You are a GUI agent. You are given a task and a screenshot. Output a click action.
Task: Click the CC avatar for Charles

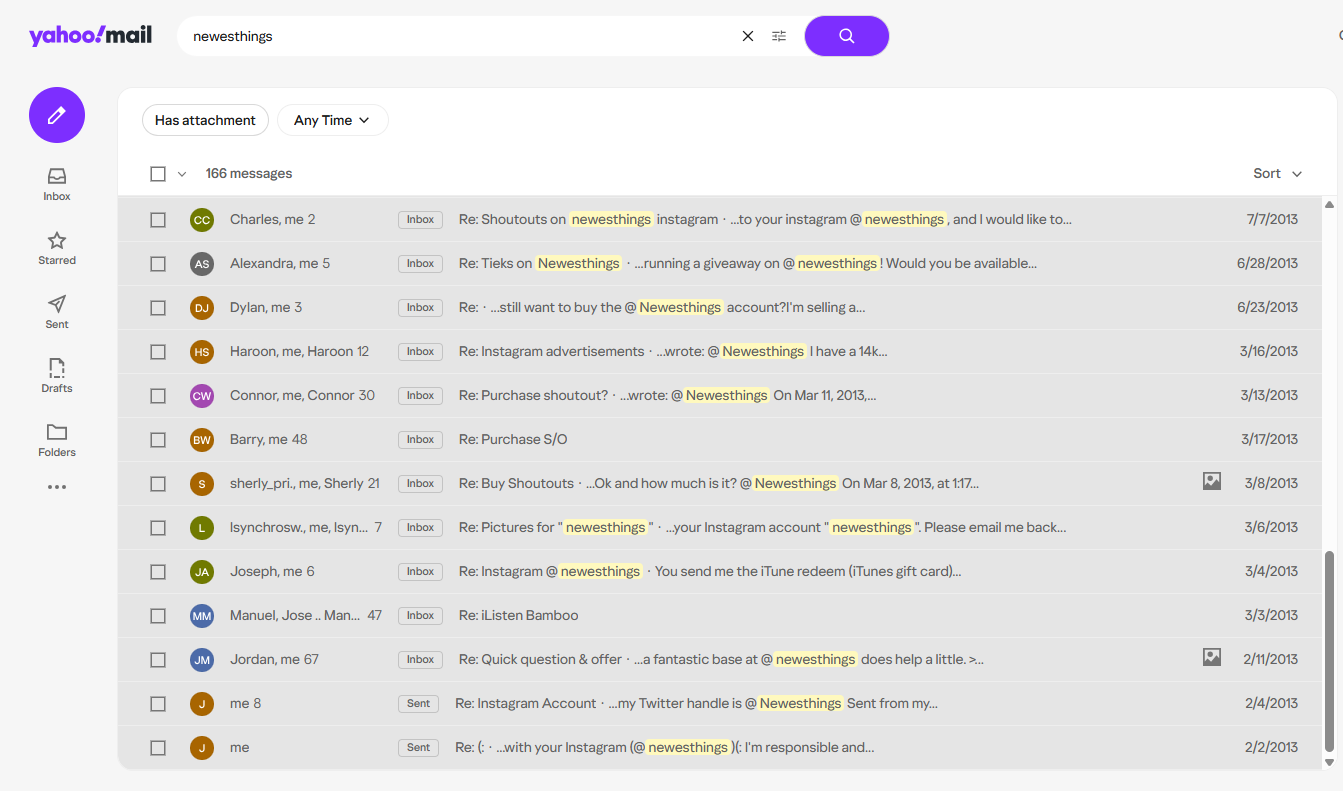click(x=202, y=220)
